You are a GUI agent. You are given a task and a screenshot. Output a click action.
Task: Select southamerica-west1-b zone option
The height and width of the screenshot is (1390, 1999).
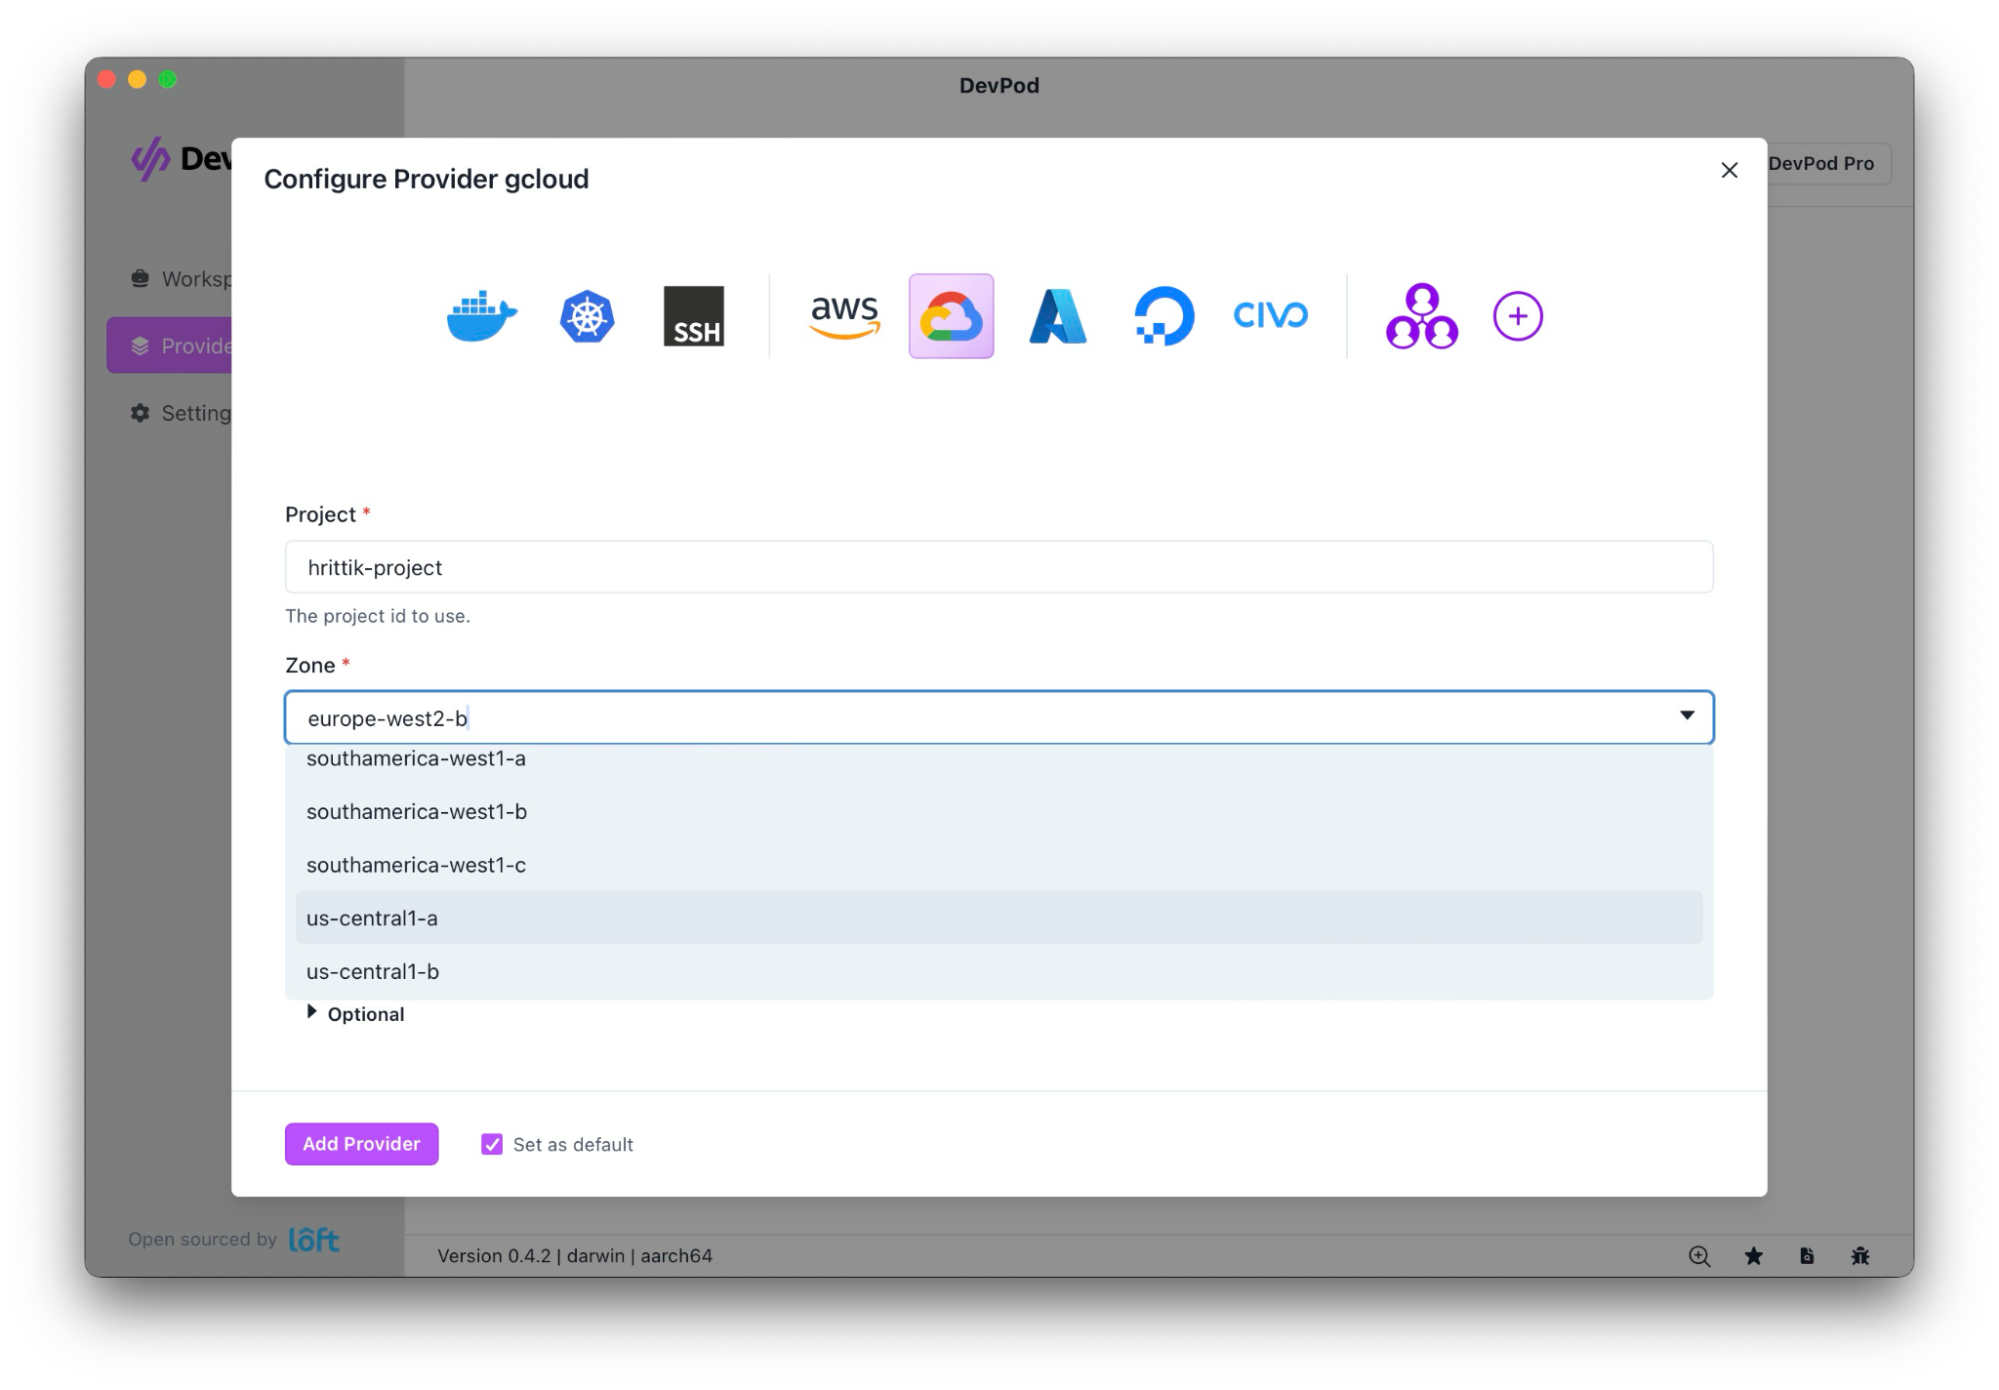pos(416,812)
